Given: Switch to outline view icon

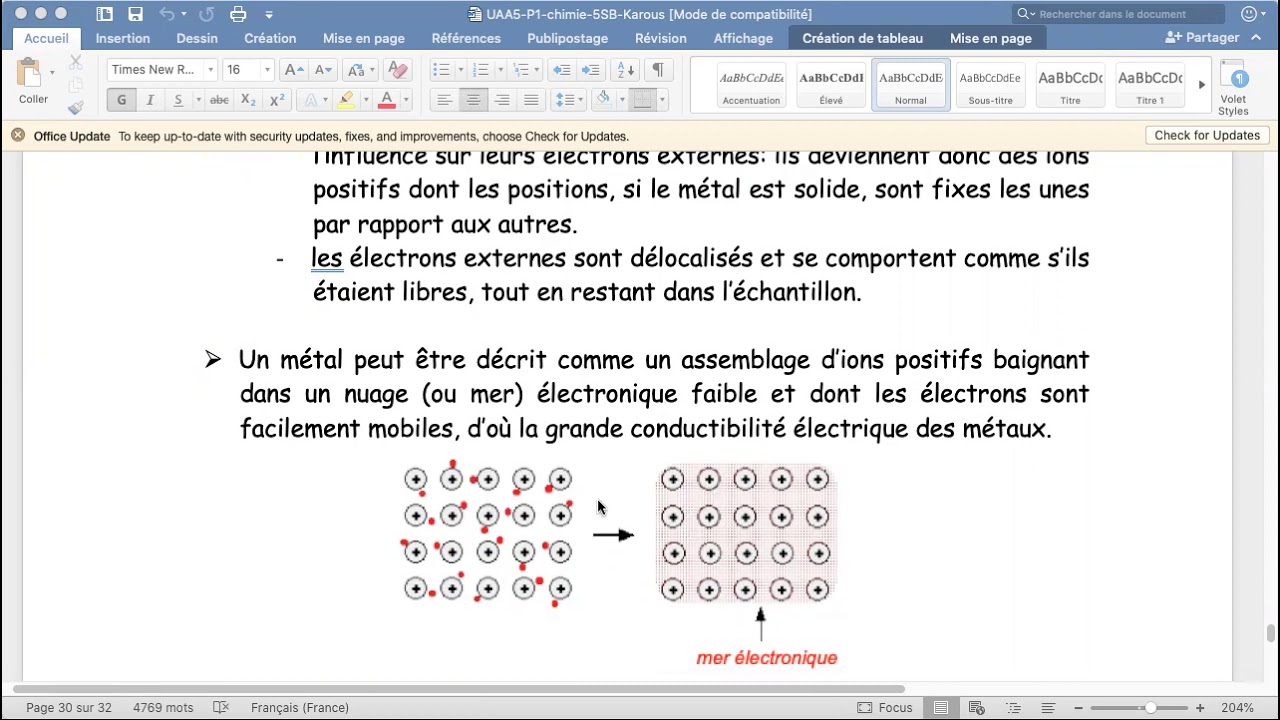Looking at the screenshot, I should [x=1013, y=708].
